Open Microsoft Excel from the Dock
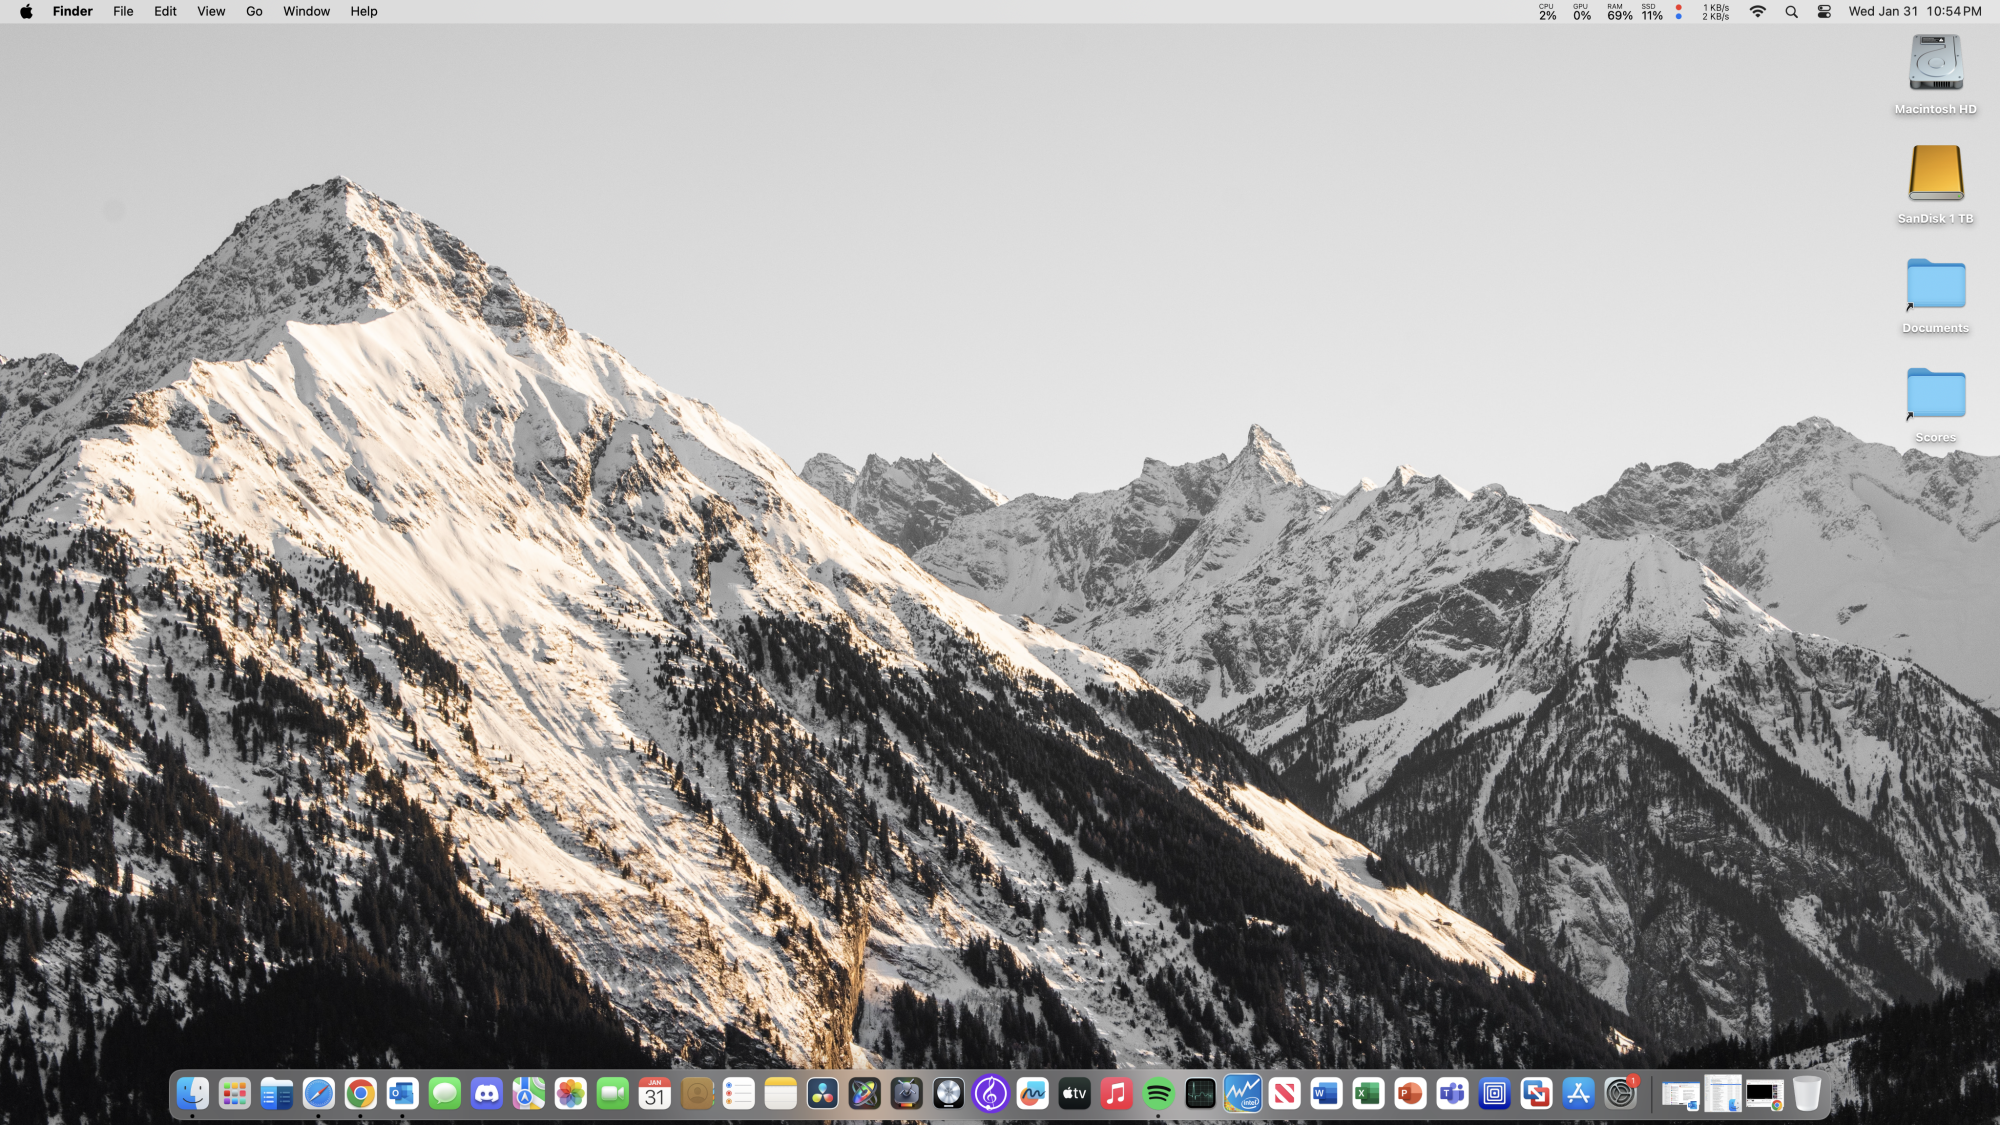2000x1125 pixels. click(1368, 1094)
